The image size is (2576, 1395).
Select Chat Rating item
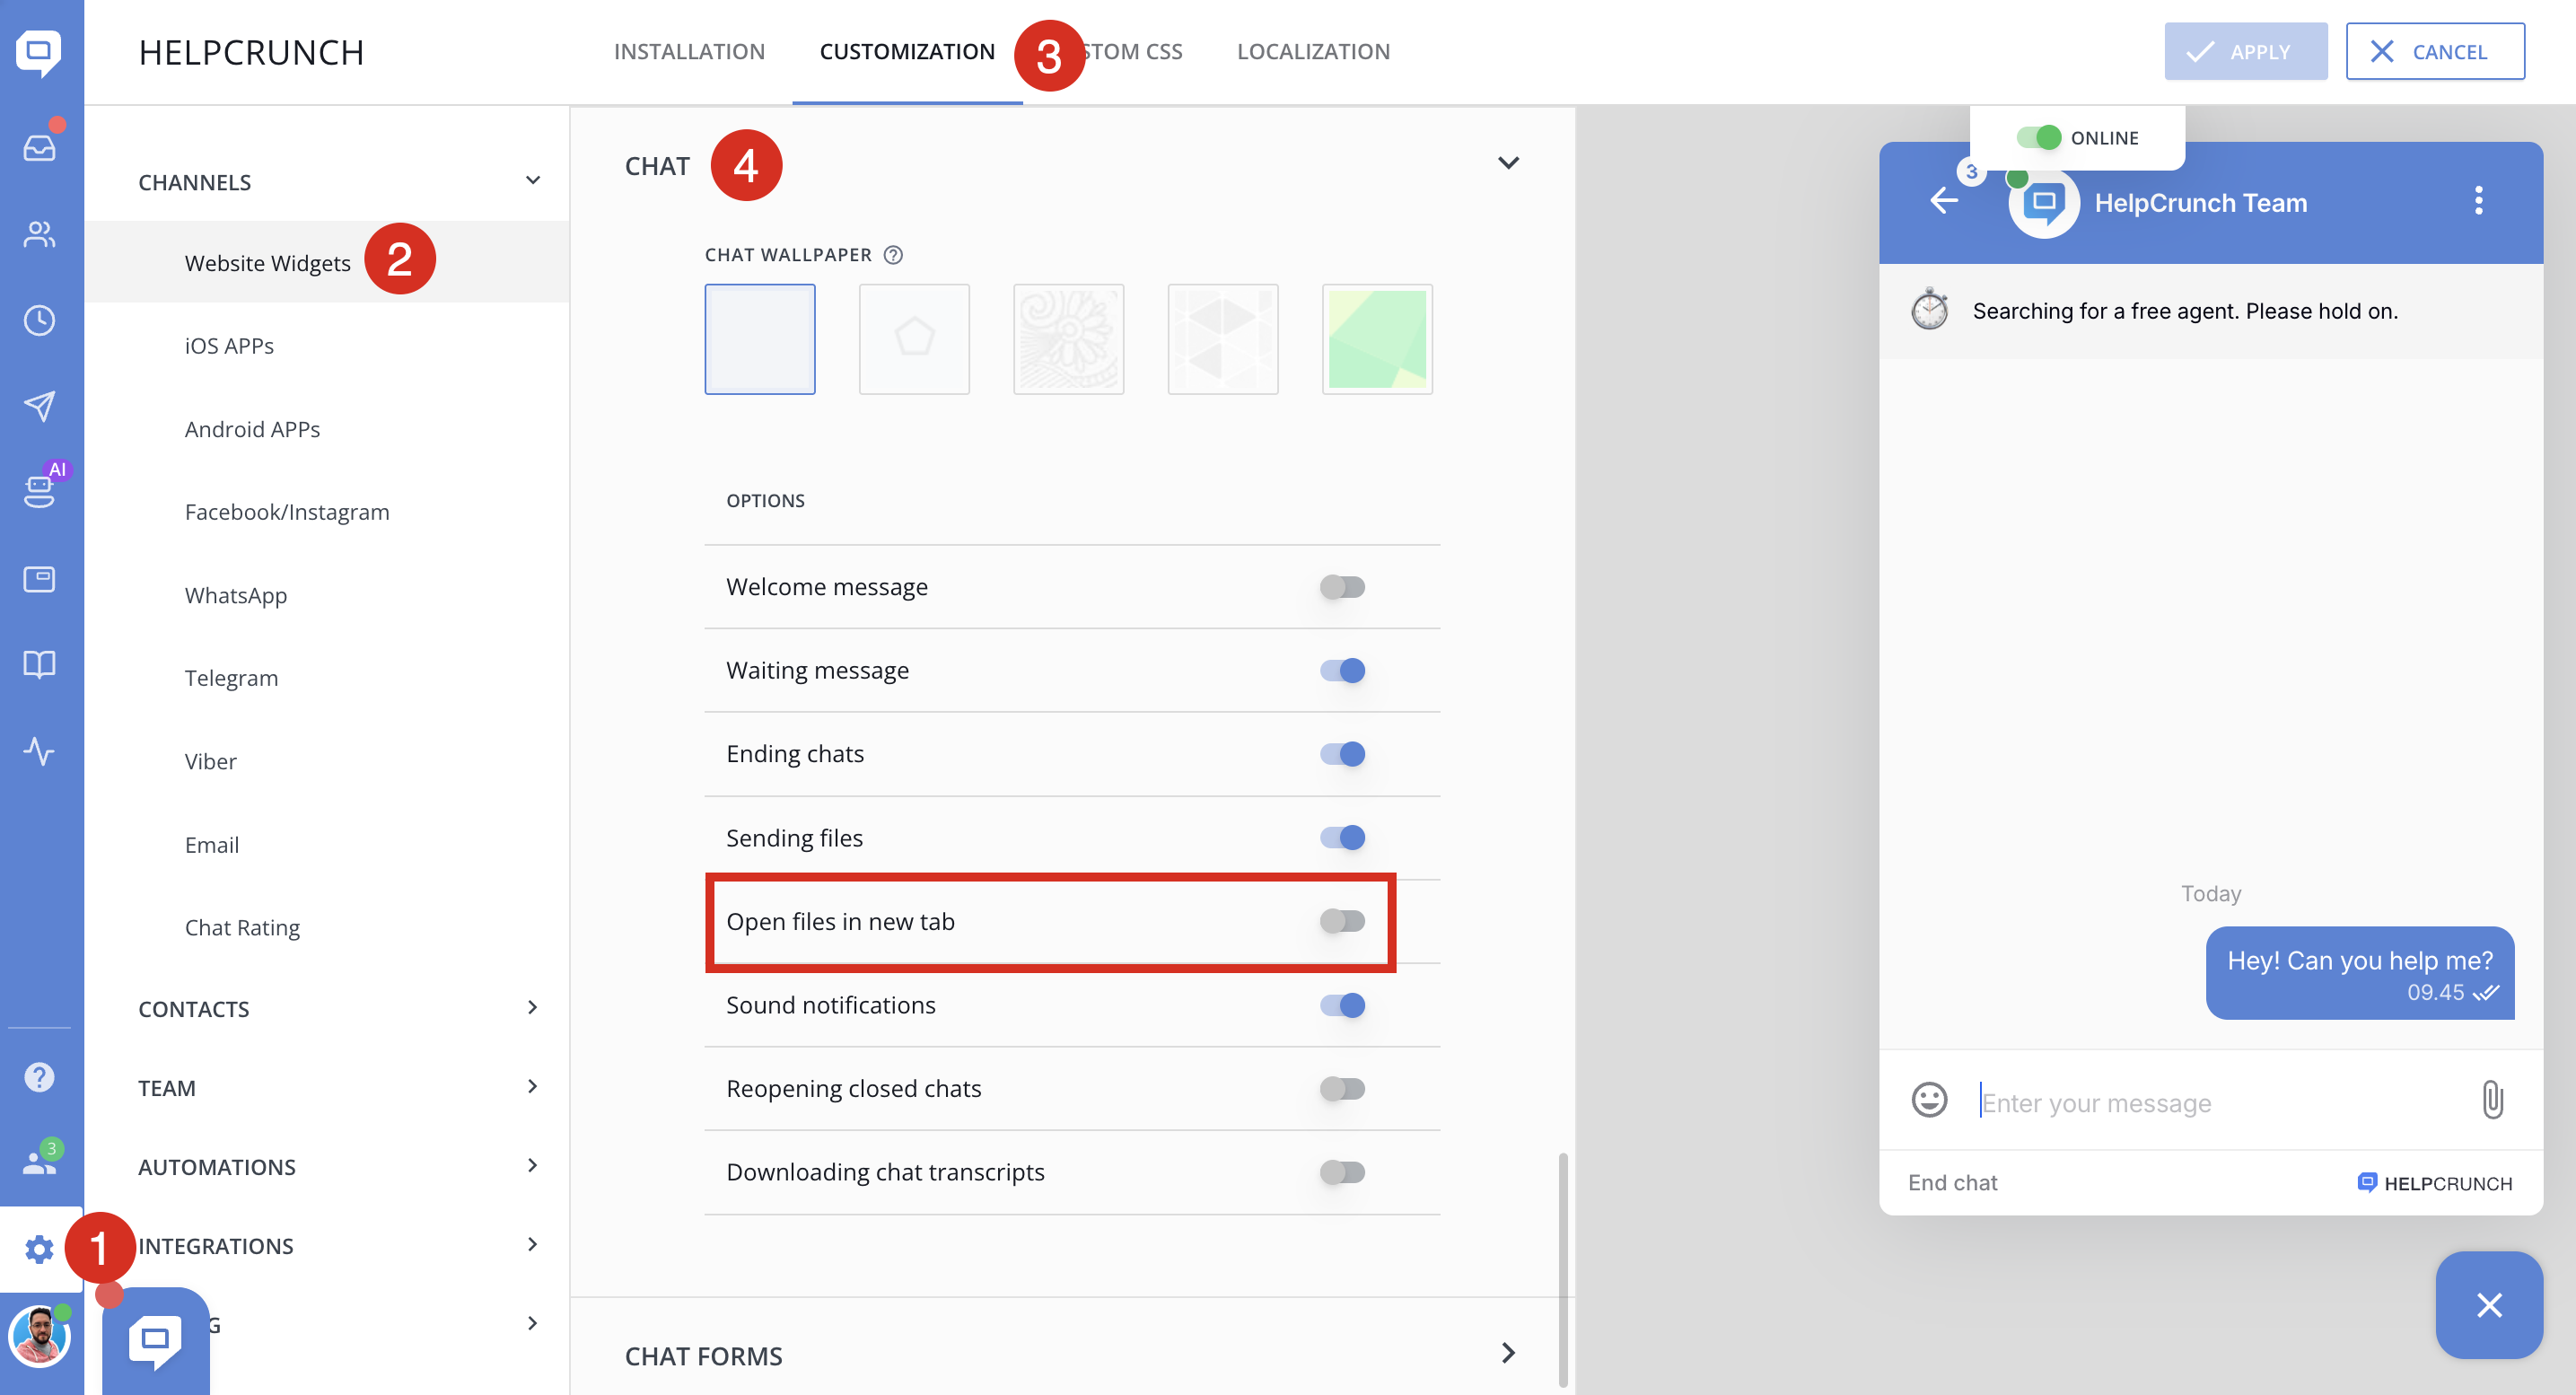coord(242,928)
